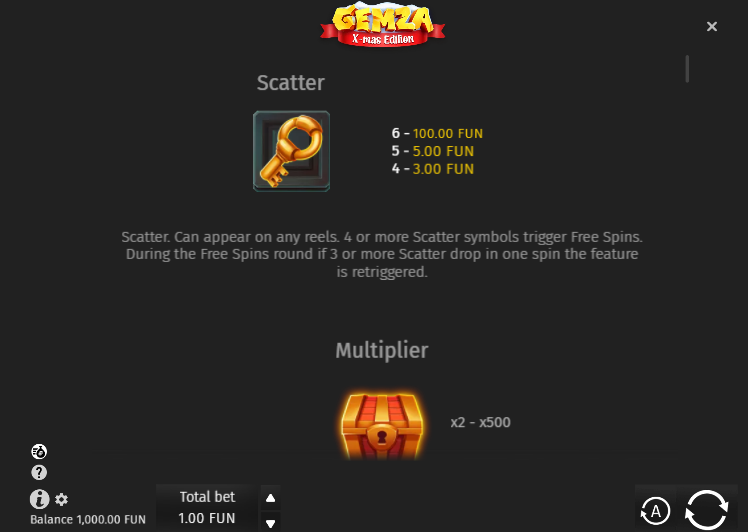Open the paytable info icon
The height and width of the screenshot is (532, 748).
40,499
